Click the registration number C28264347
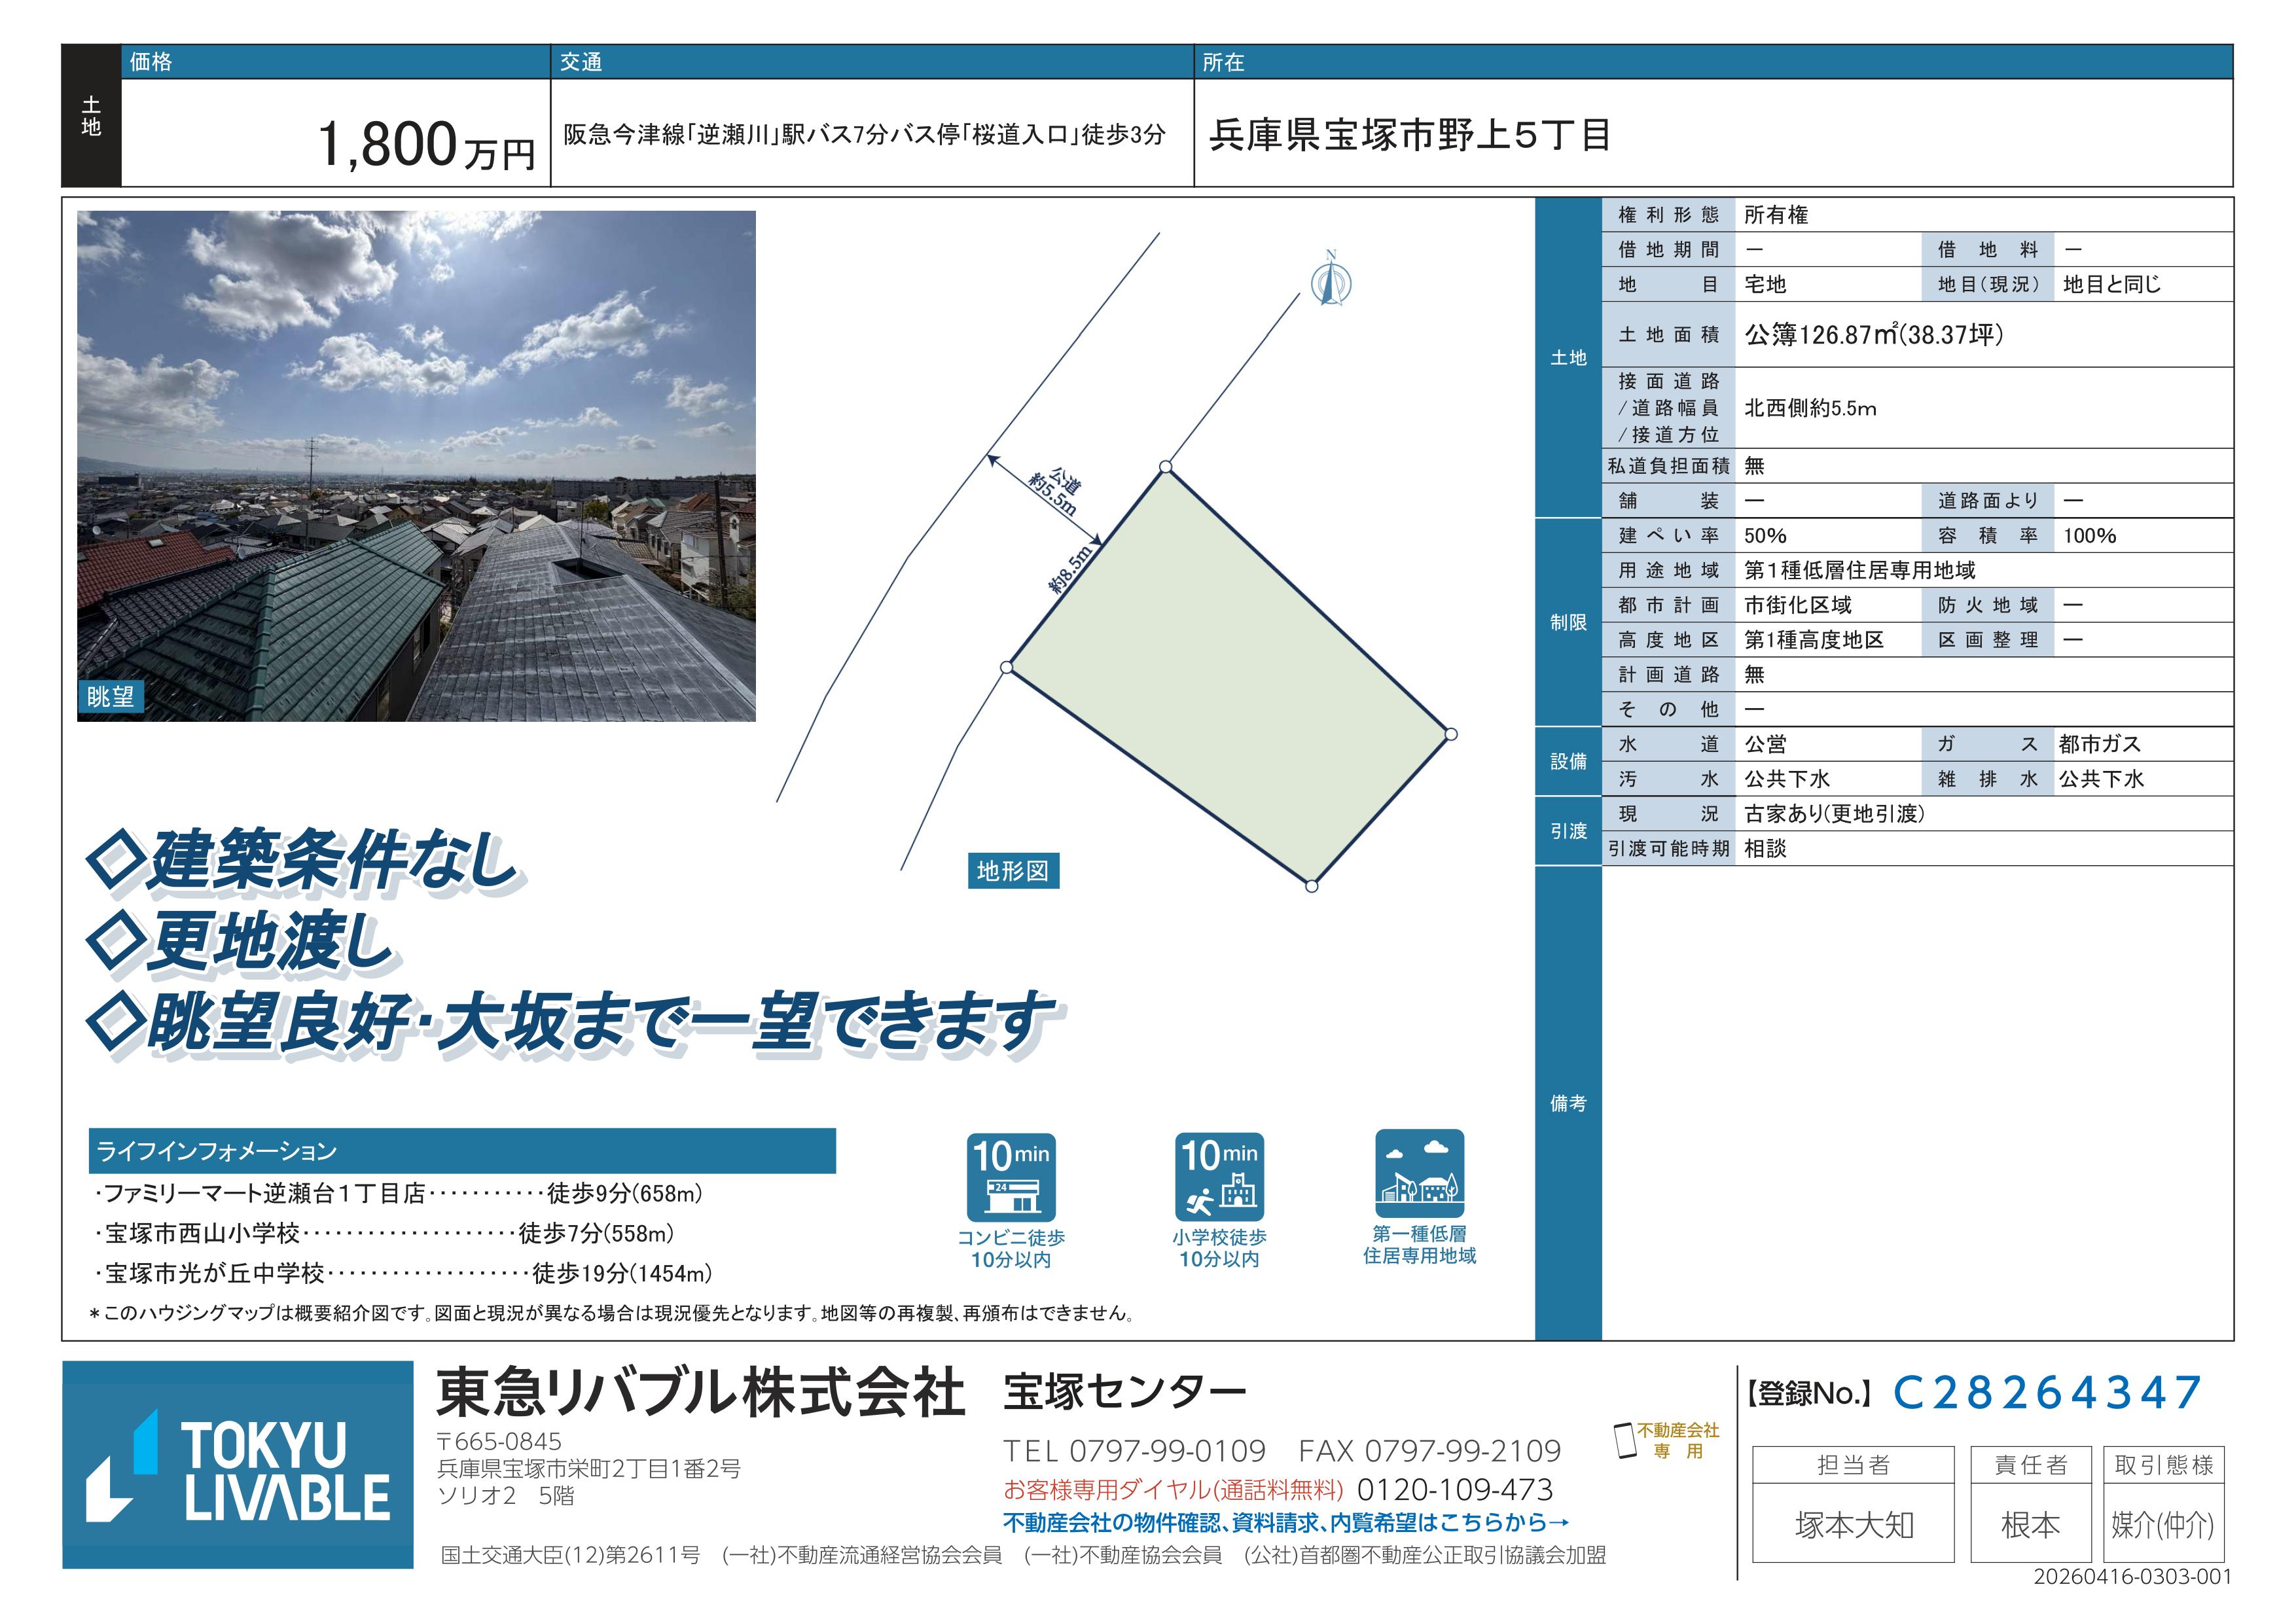 [x=2046, y=1393]
